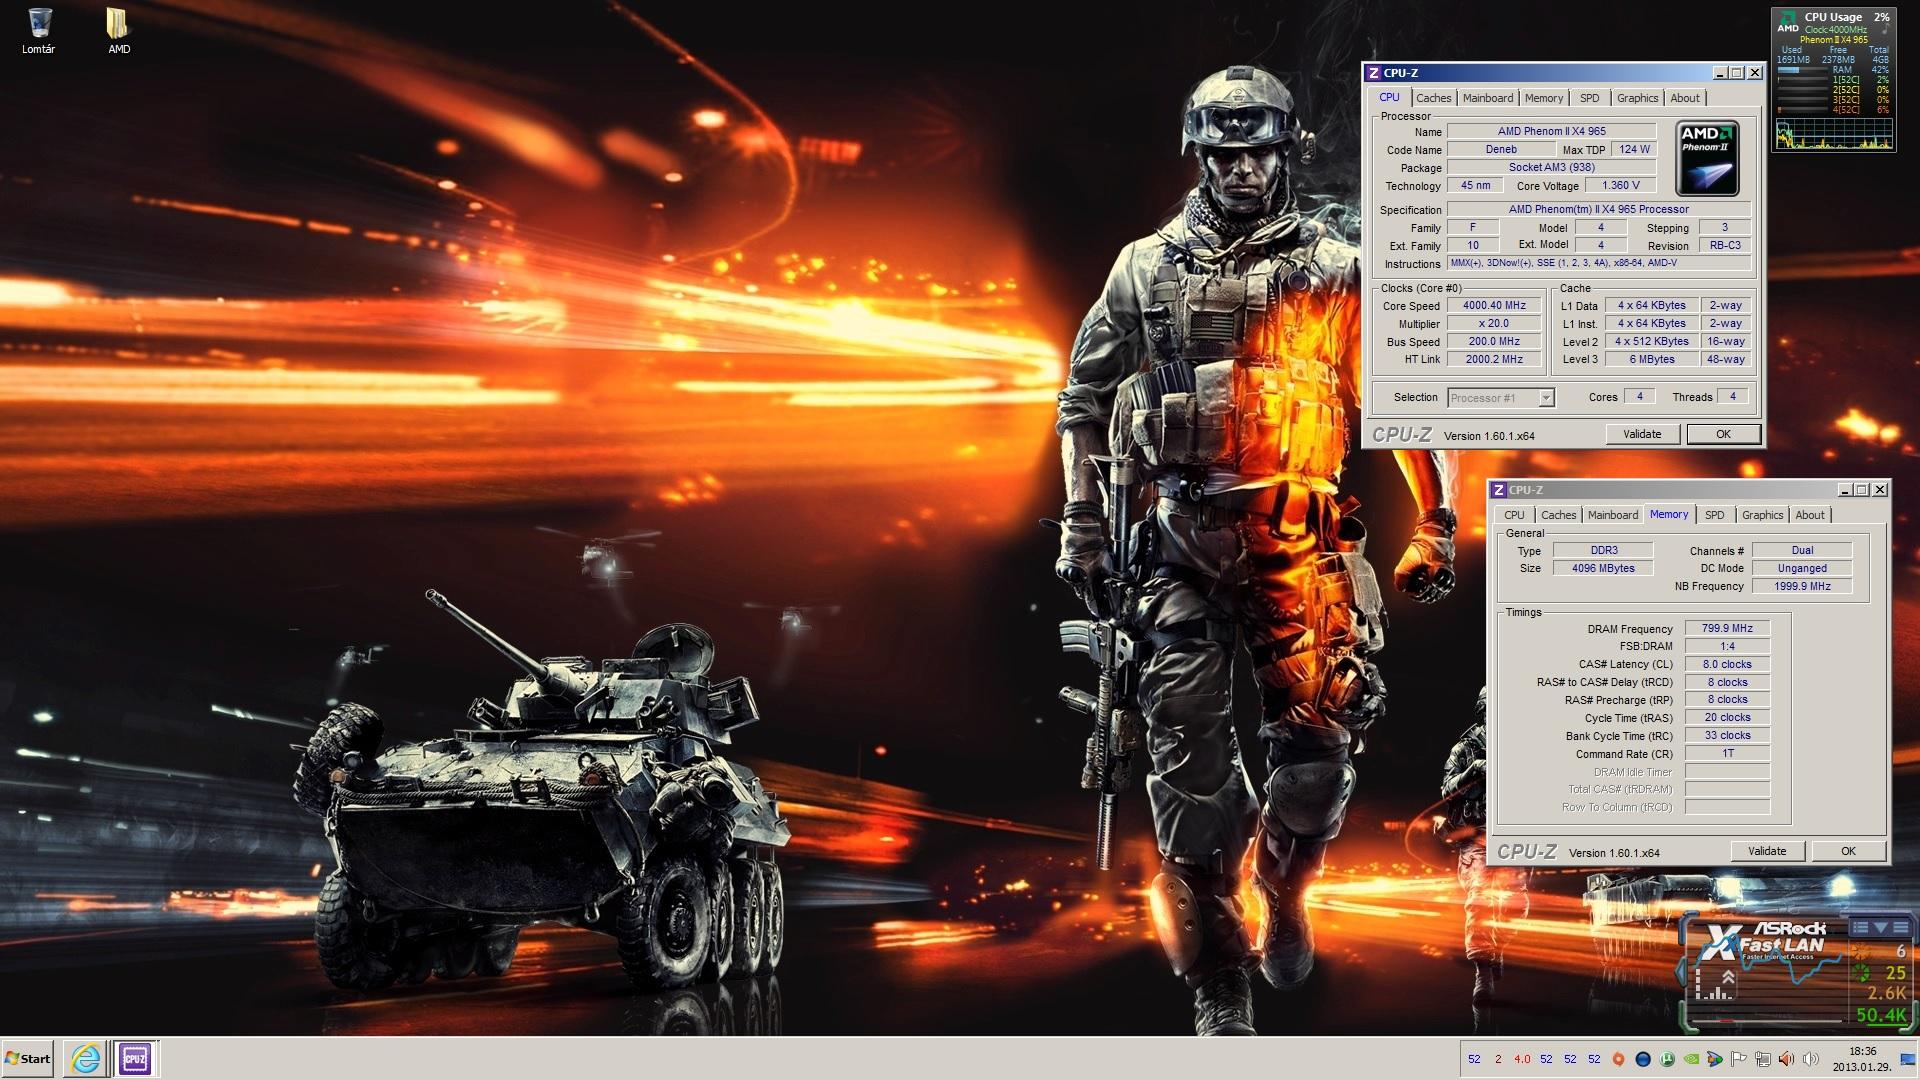Click XFast LAN list icon on left of header
Screen dimensions: 1920x1080
coord(1861,927)
